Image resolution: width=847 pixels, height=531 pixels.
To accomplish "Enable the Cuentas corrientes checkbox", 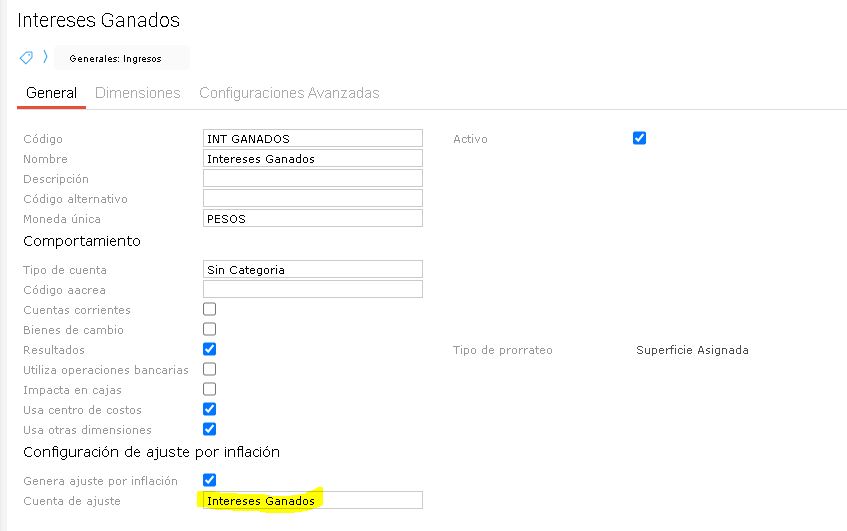I will pos(210,309).
